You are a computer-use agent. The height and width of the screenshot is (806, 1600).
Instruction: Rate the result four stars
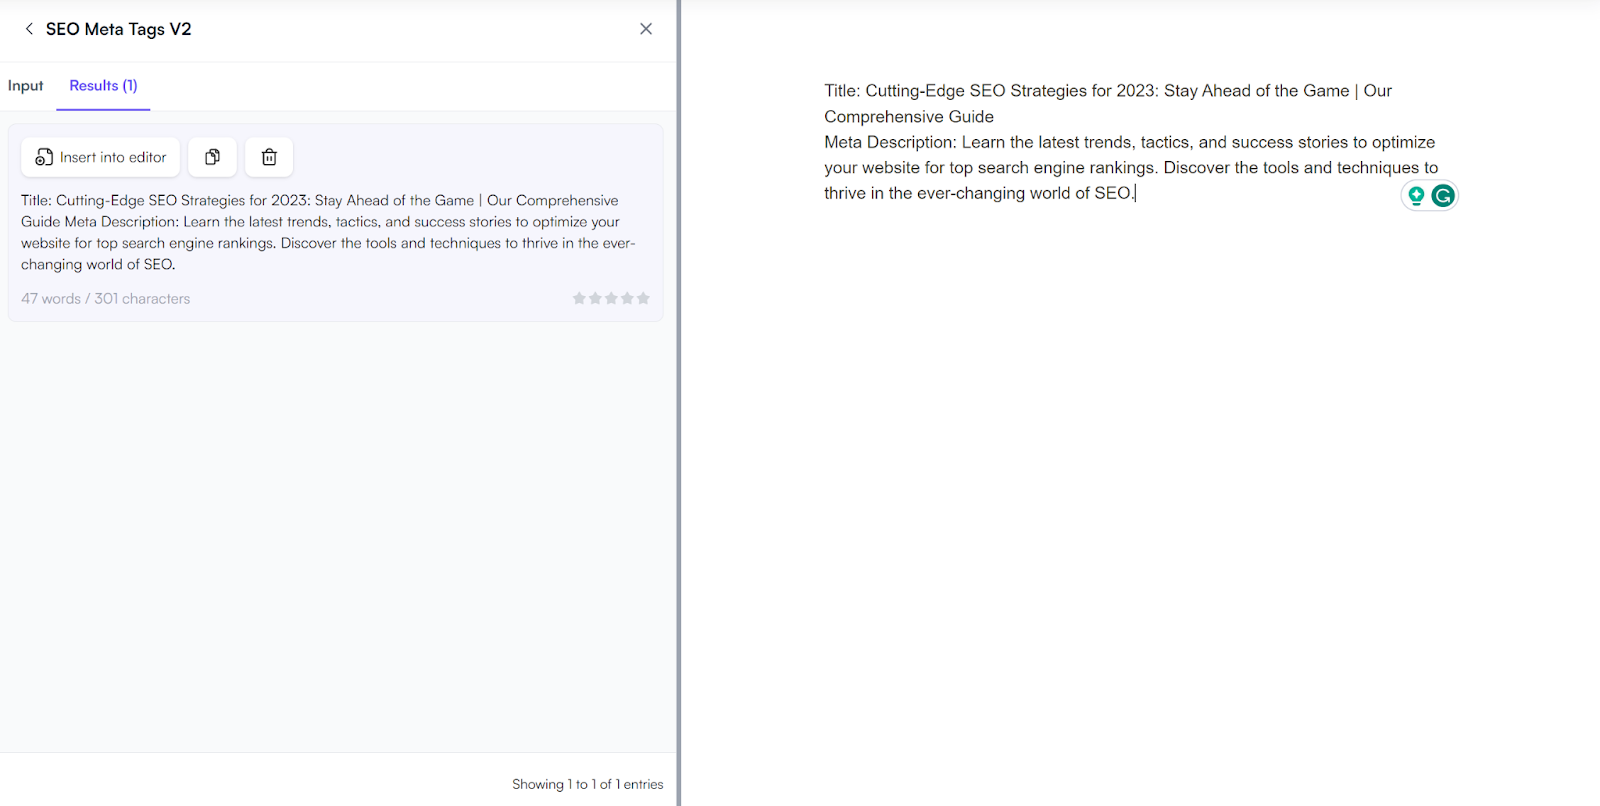627,298
